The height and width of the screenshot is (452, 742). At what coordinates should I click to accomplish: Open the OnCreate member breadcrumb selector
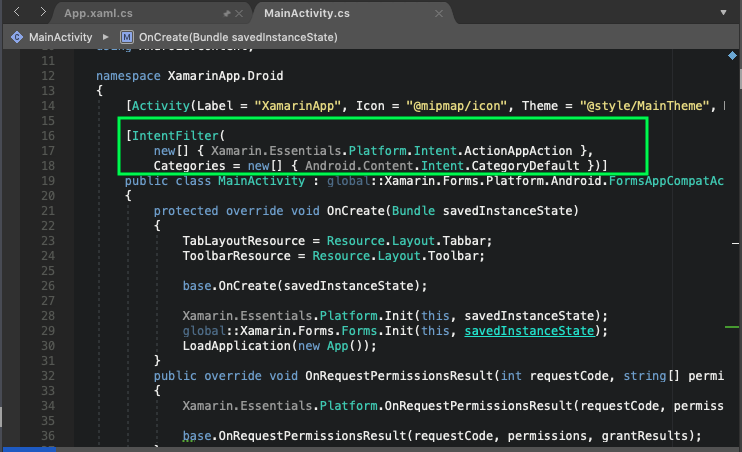pyautogui.click(x=238, y=37)
